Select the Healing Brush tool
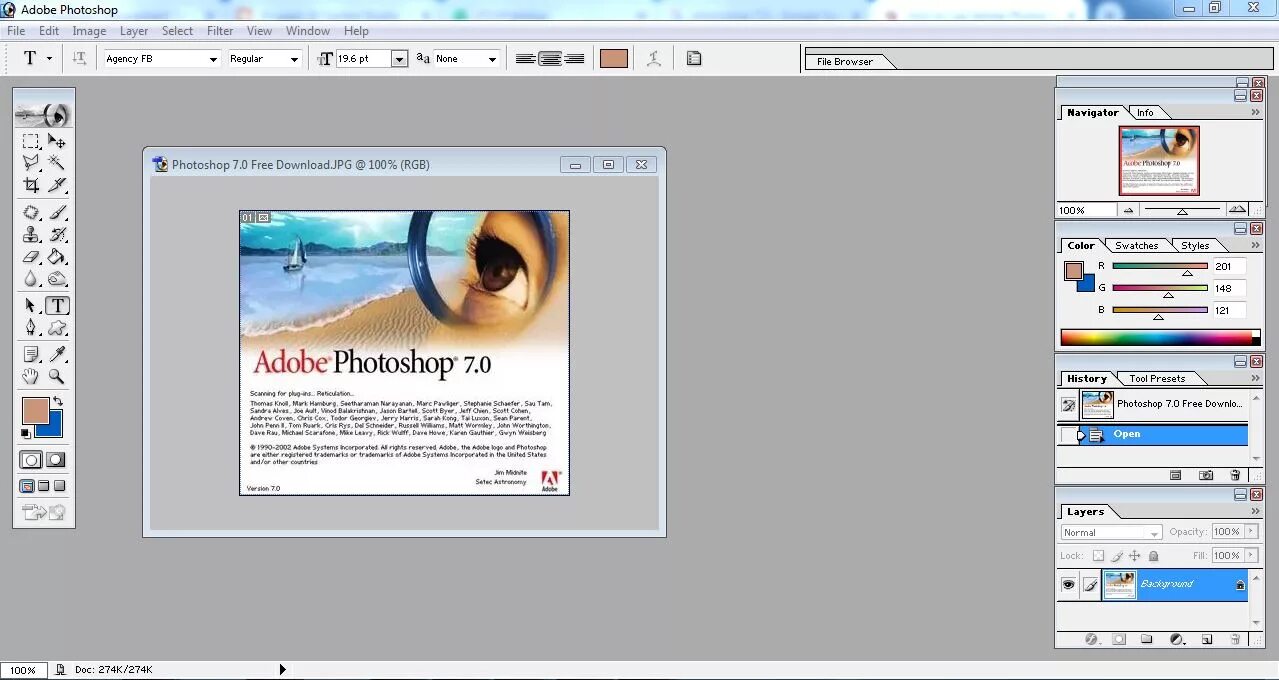 [31, 212]
